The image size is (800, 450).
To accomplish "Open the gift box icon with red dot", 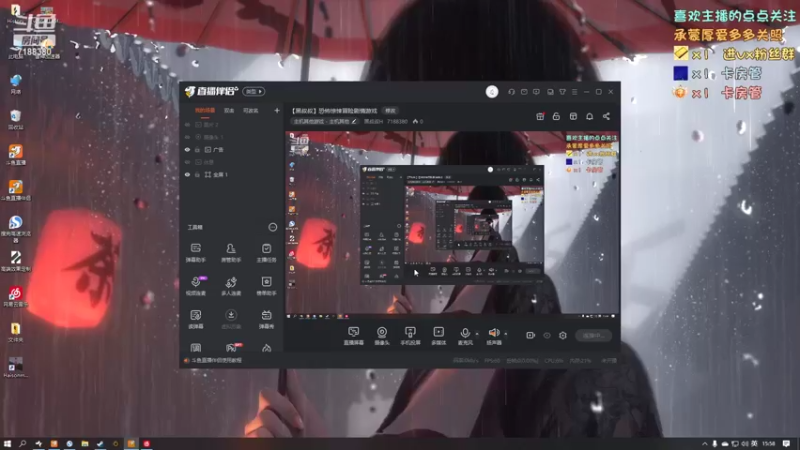I will (x=540, y=116).
